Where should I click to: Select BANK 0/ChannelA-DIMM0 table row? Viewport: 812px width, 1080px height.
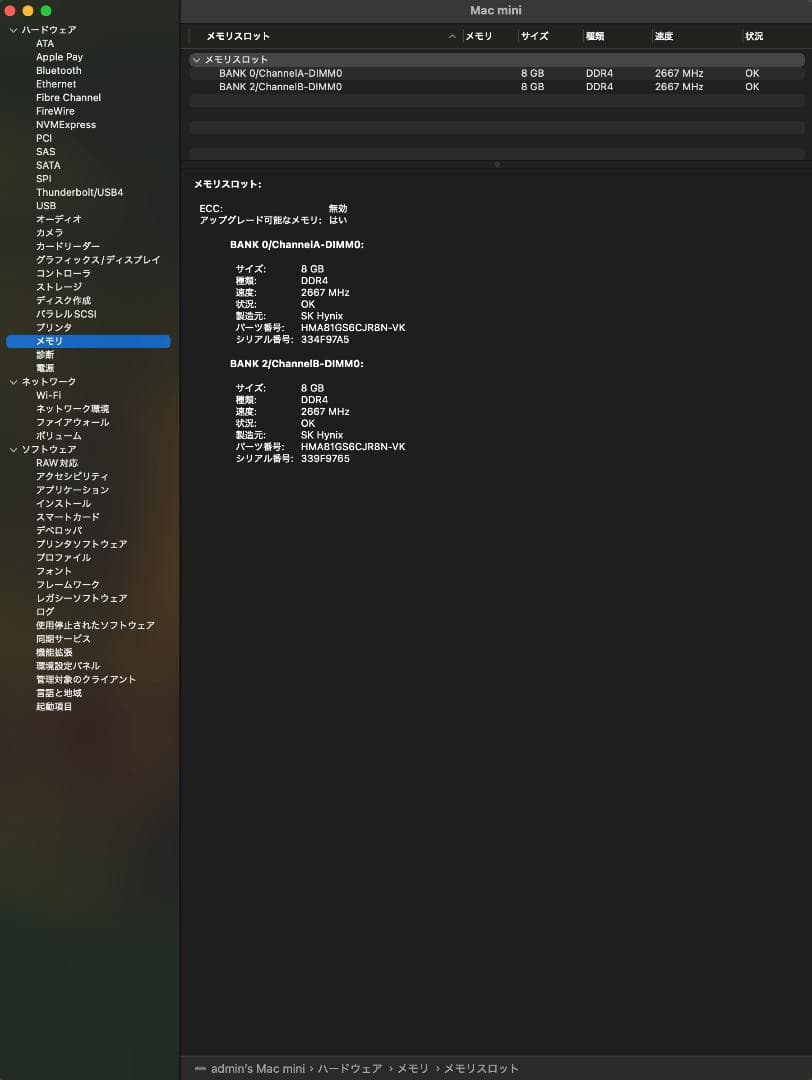point(280,74)
